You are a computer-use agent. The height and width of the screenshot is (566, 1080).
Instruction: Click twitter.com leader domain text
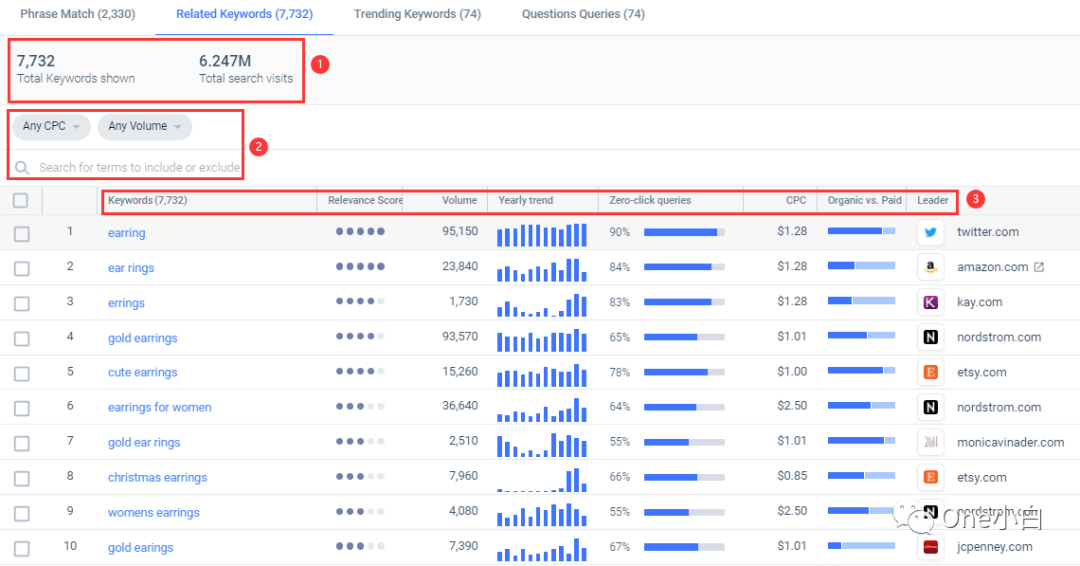click(x=988, y=233)
